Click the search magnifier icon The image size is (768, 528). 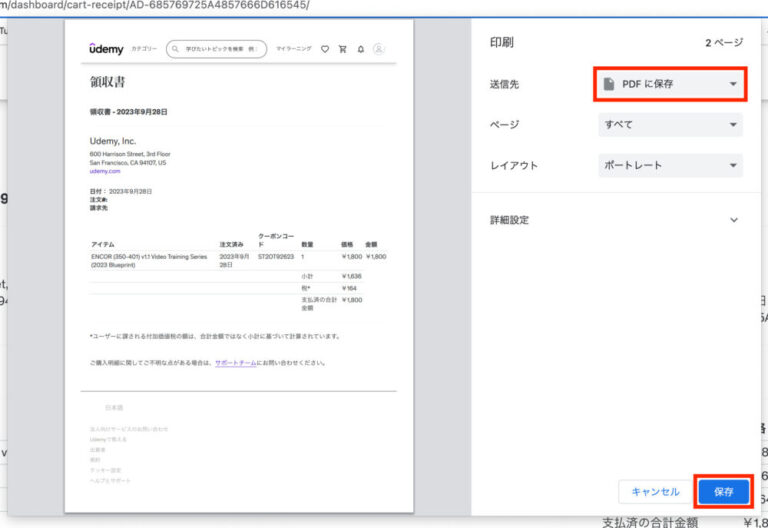click(x=175, y=48)
